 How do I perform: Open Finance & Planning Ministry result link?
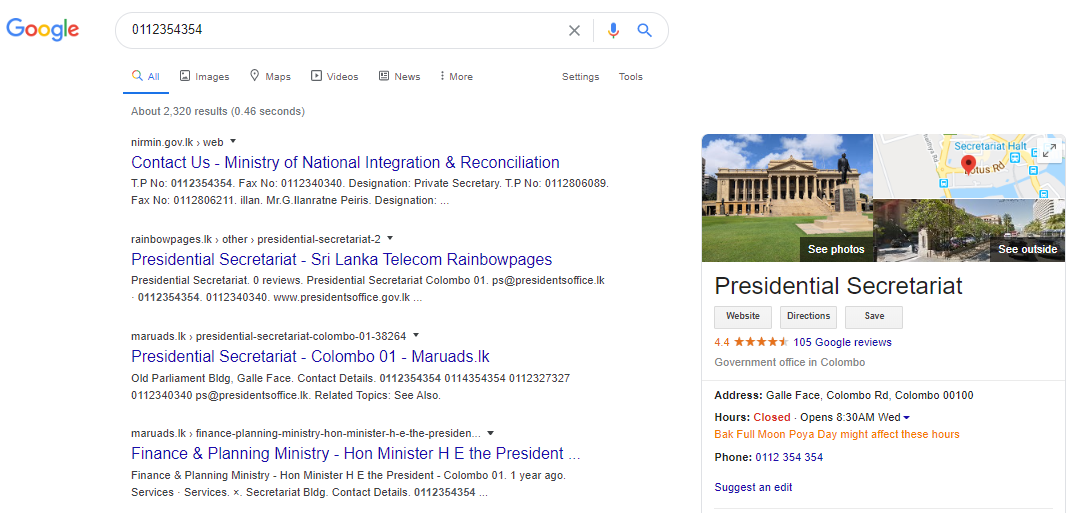pos(355,453)
